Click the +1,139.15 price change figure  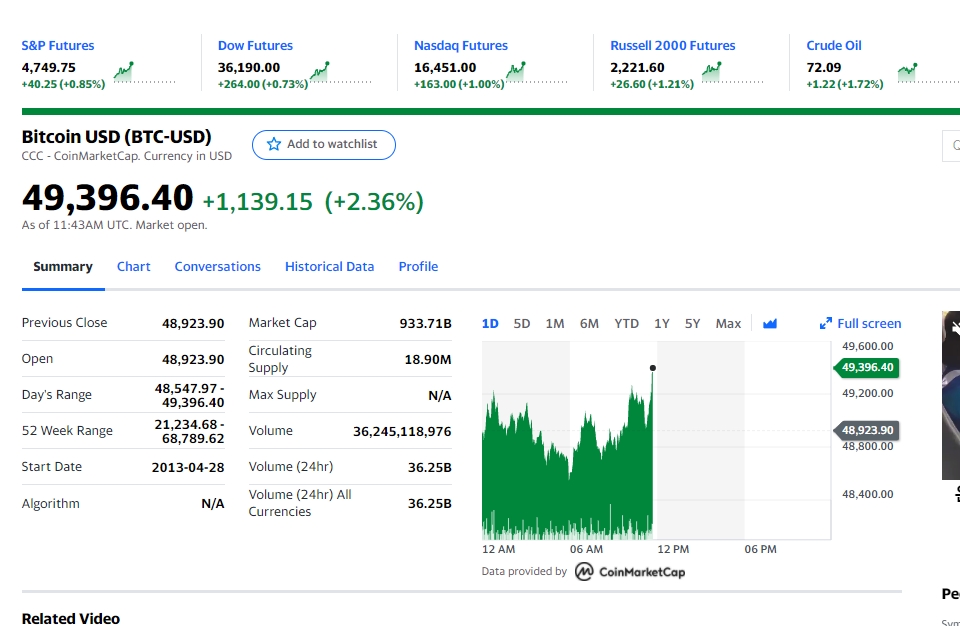click(x=258, y=202)
